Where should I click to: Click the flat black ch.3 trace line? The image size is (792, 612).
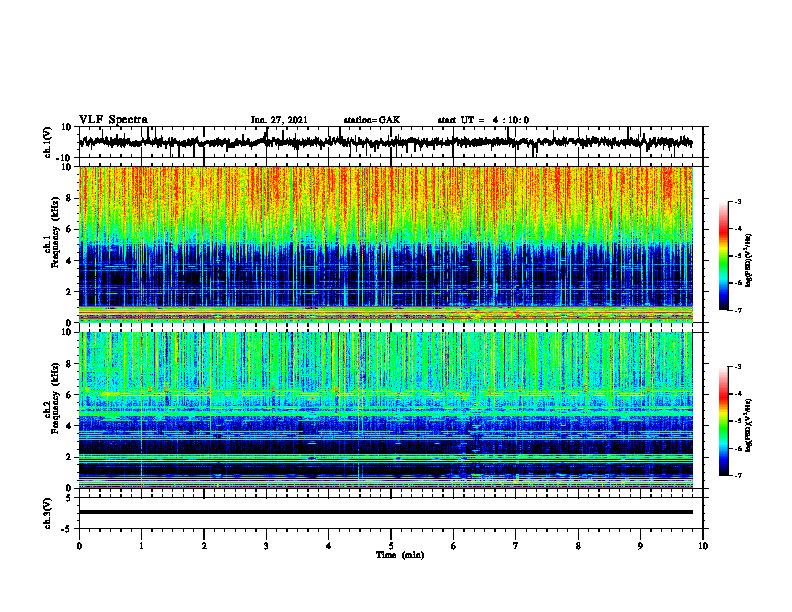tap(386, 512)
